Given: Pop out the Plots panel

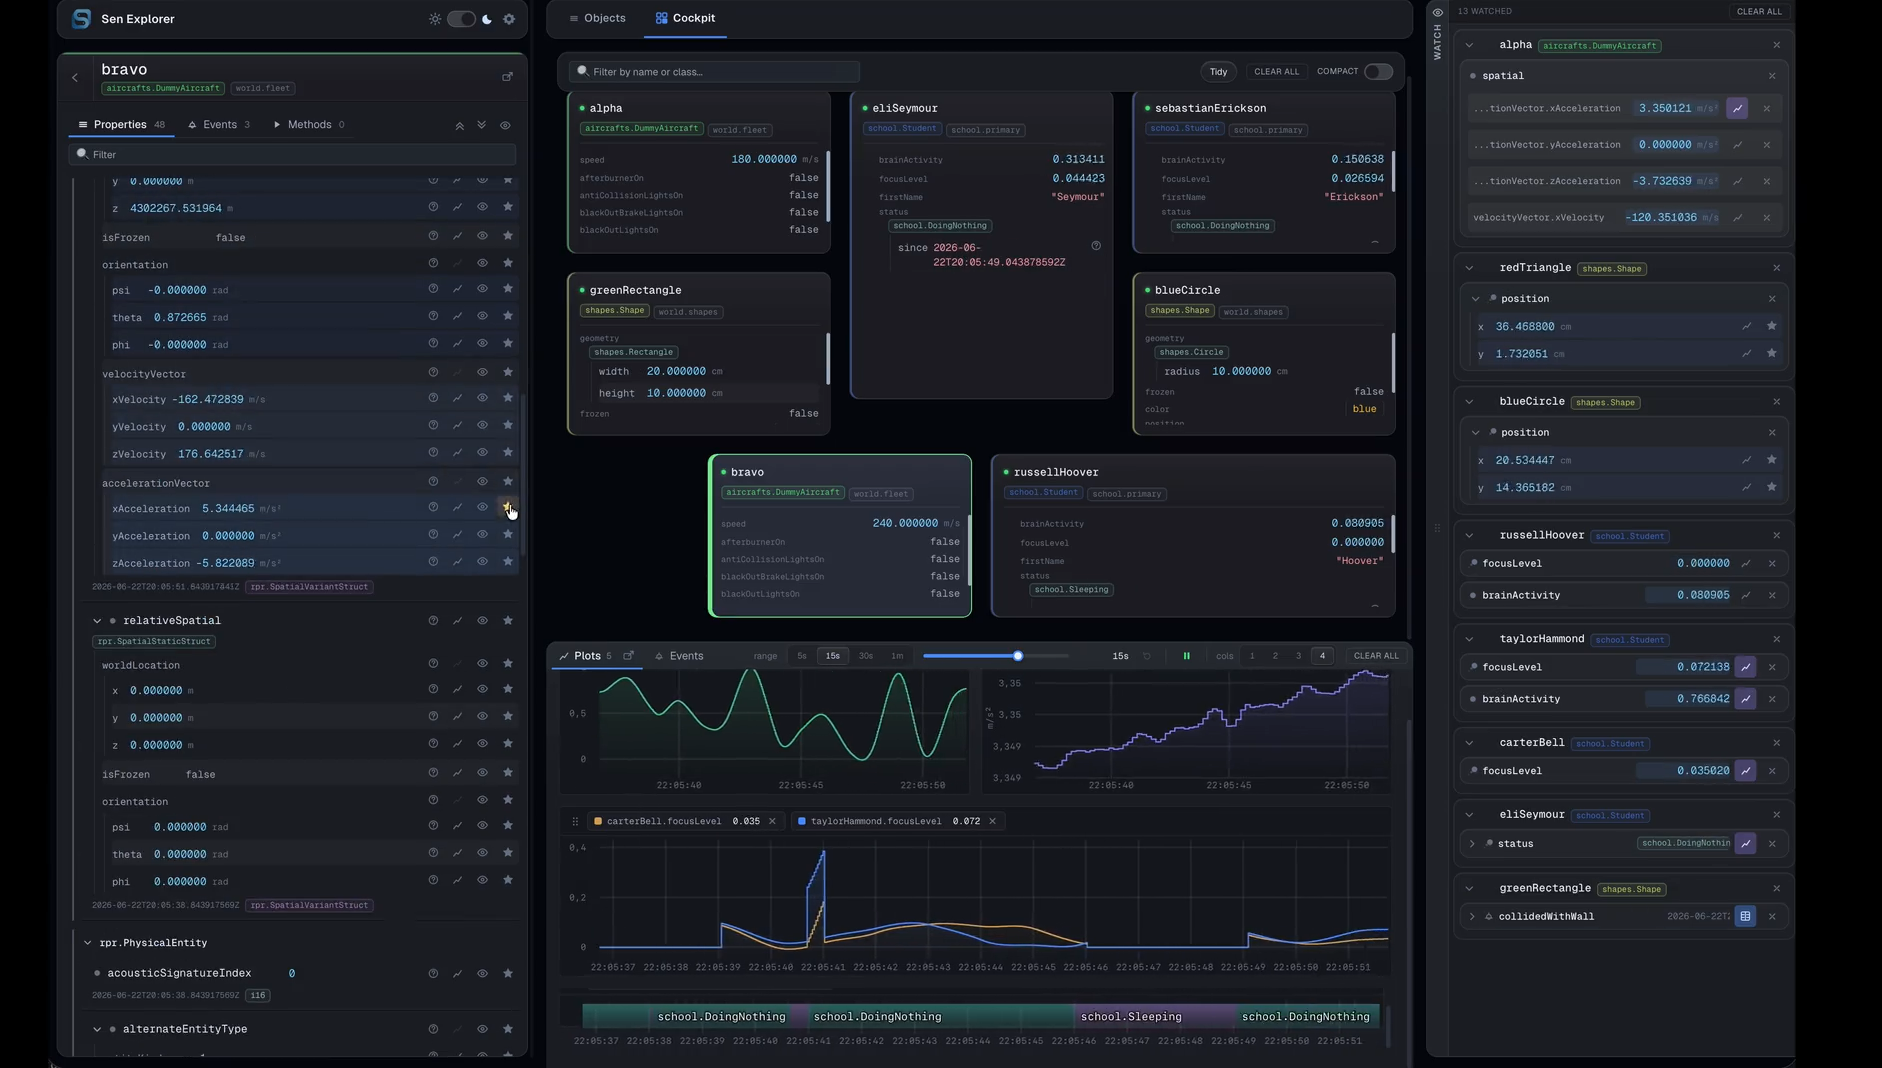Looking at the screenshot, I should [628, 656].
